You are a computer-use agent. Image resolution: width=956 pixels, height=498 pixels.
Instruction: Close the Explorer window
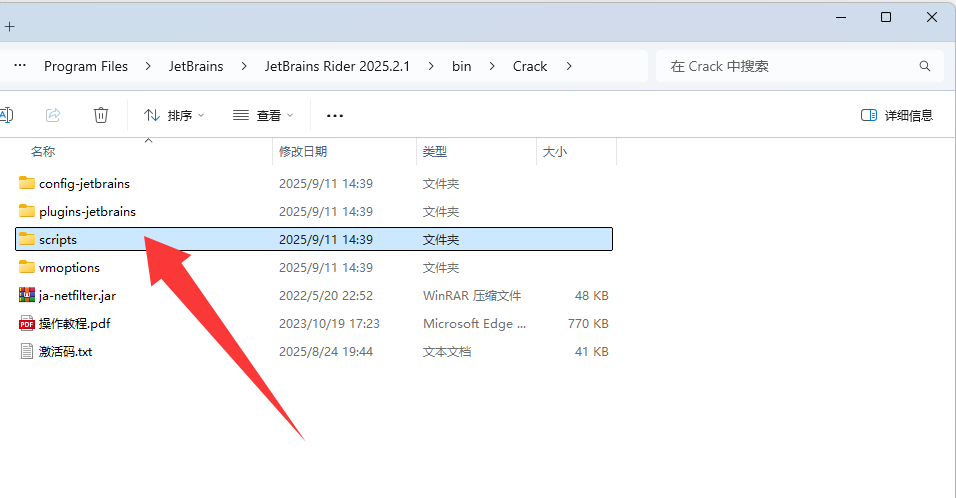[x=932, y=18]
